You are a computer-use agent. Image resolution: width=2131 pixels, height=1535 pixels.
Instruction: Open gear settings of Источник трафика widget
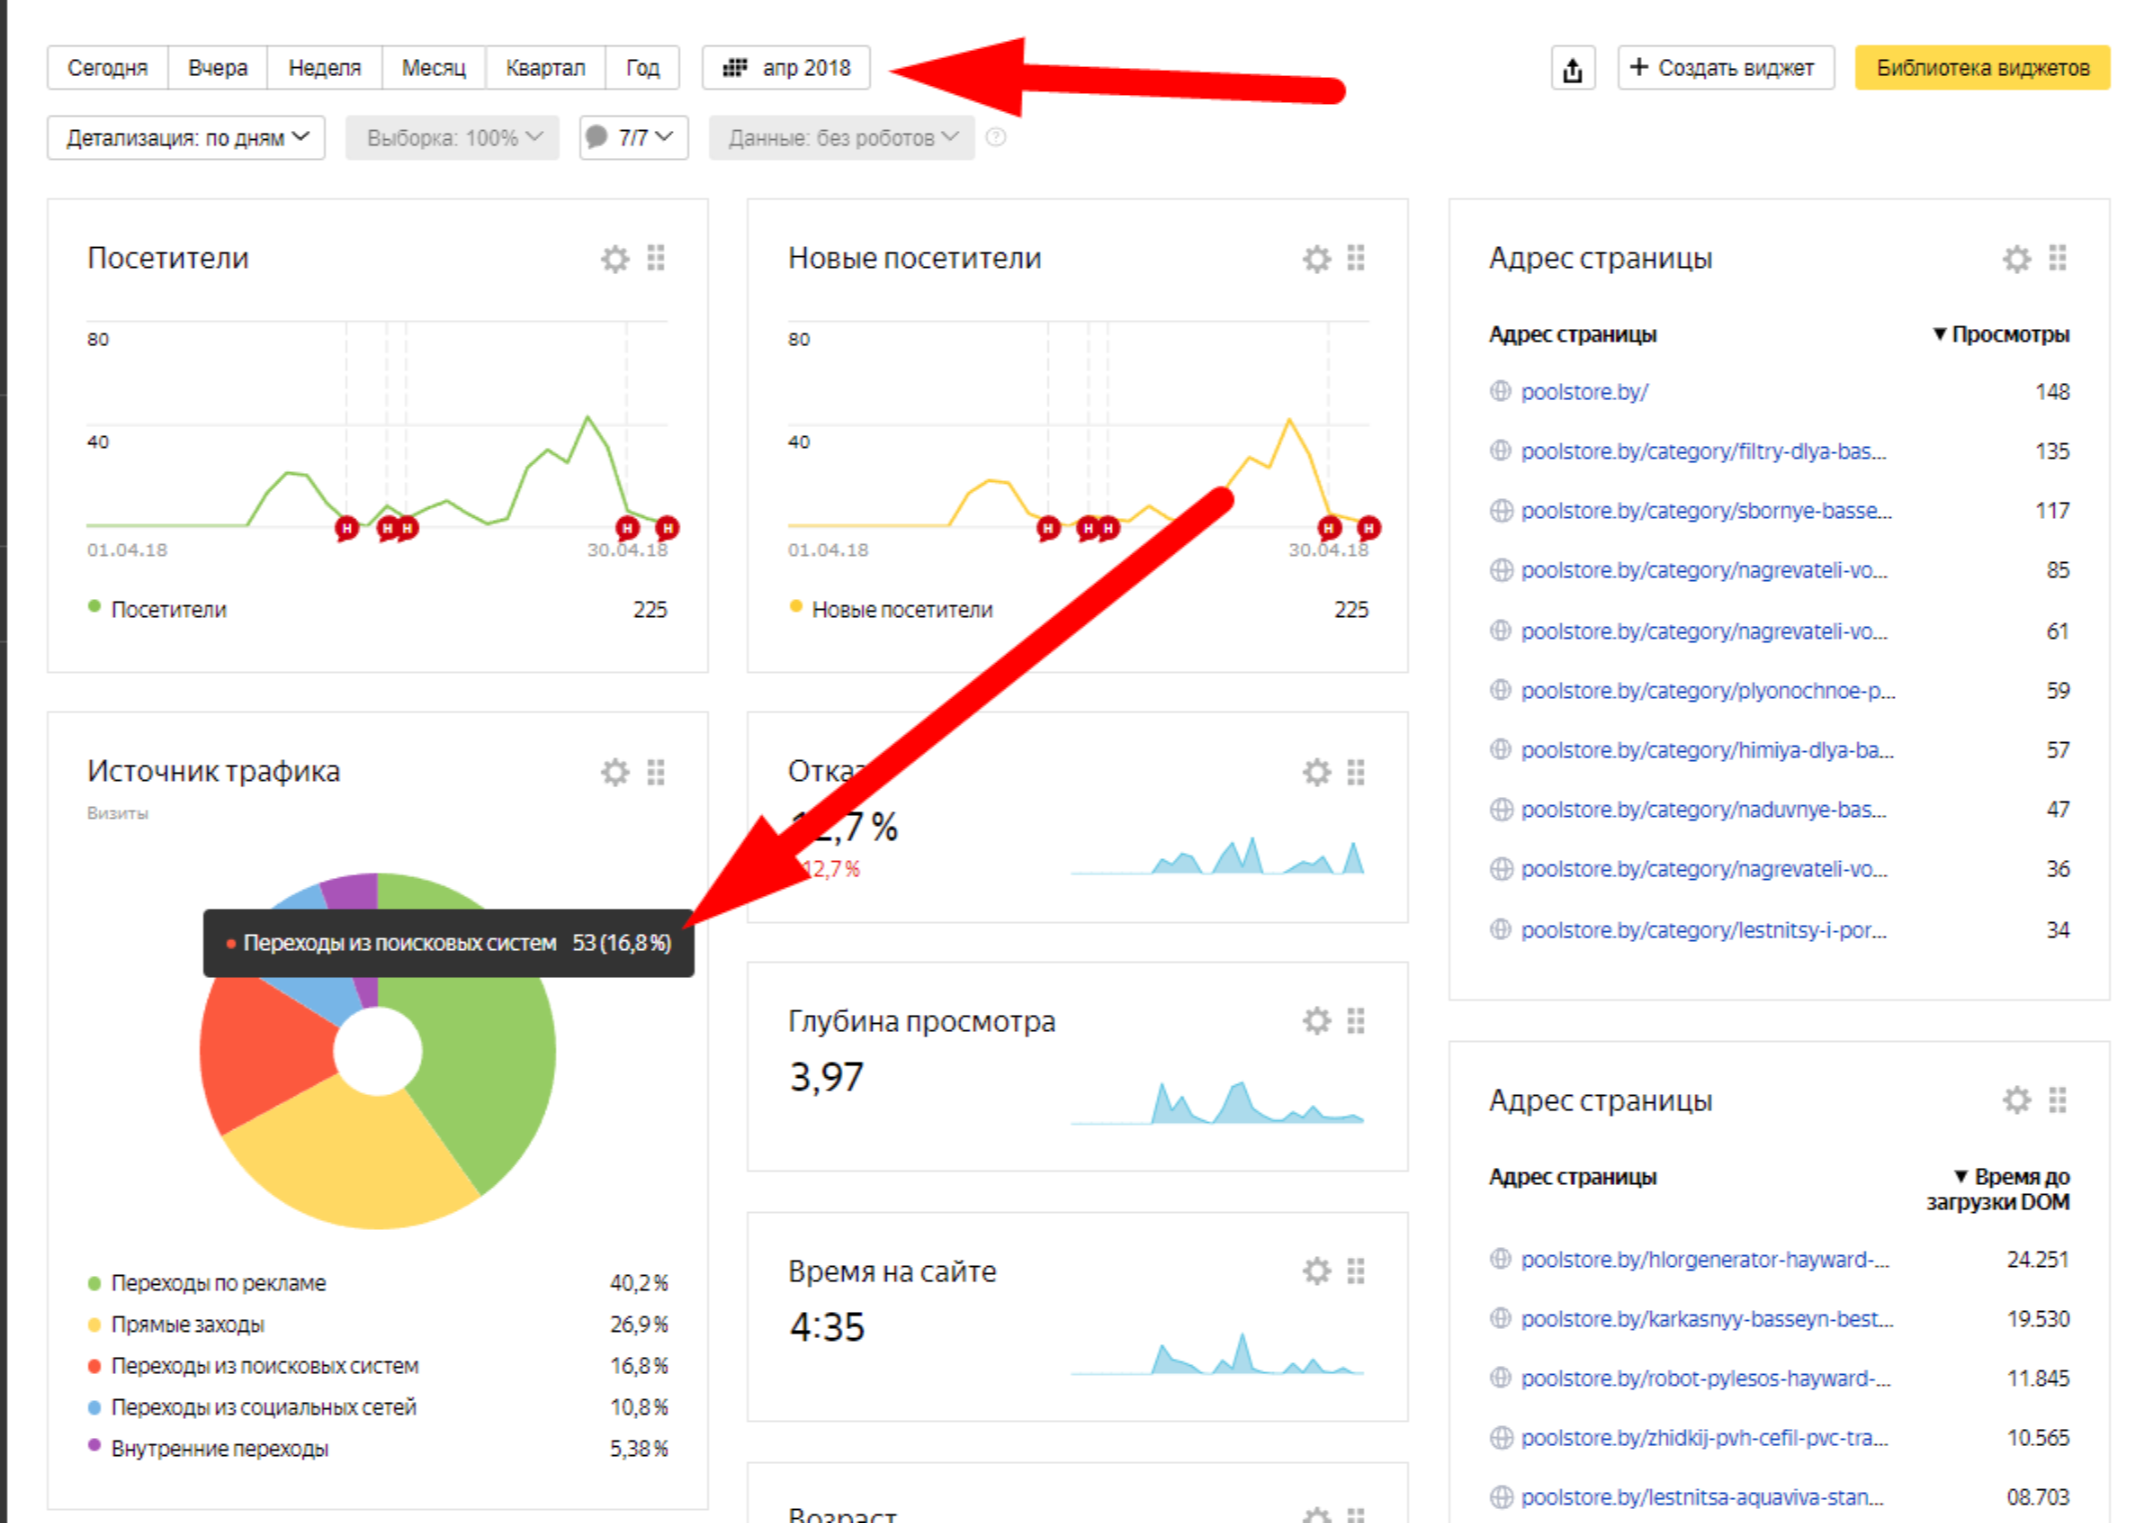(x=614, y=772)
